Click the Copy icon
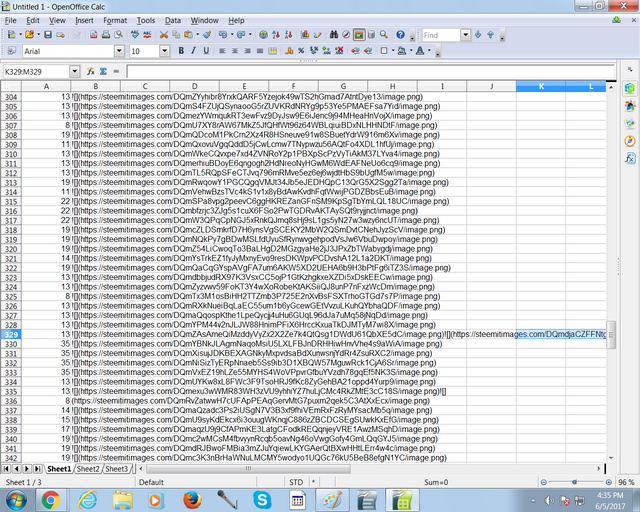This screenshot has height=512, width=640. click(176, 35)
